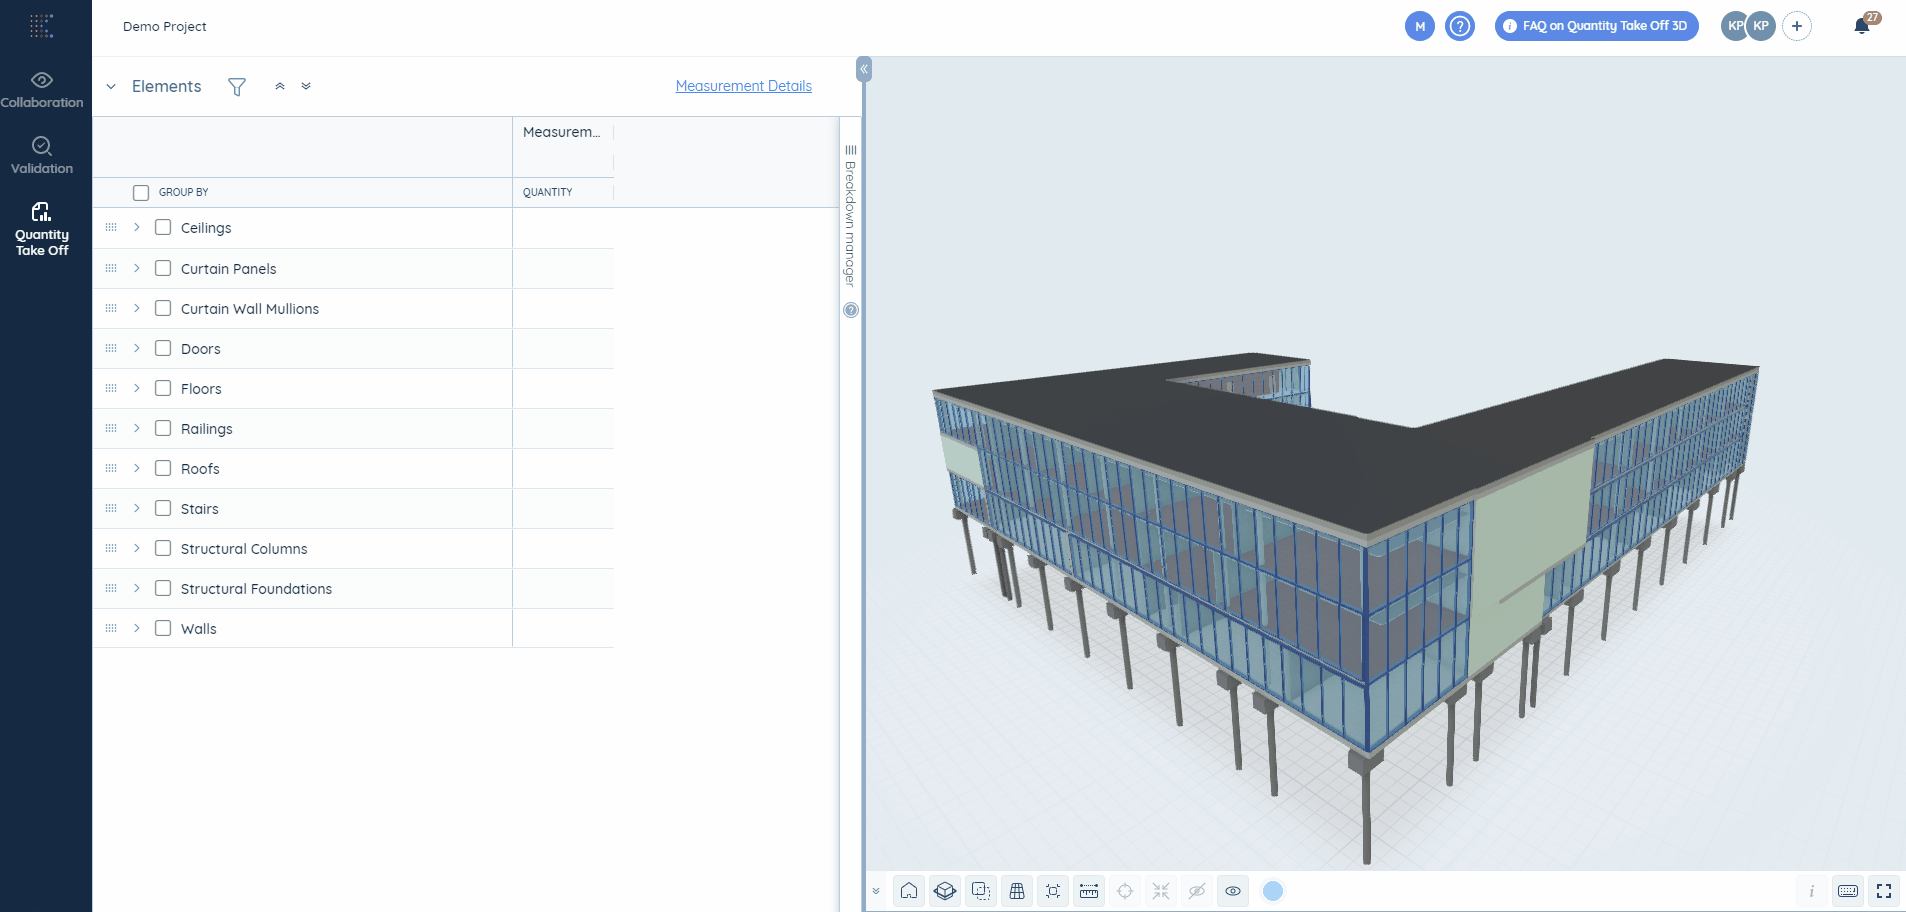Check the Ceilings checkbox
The width and height of the screenshot is (1906, 912).
click(x=163, y=227)
